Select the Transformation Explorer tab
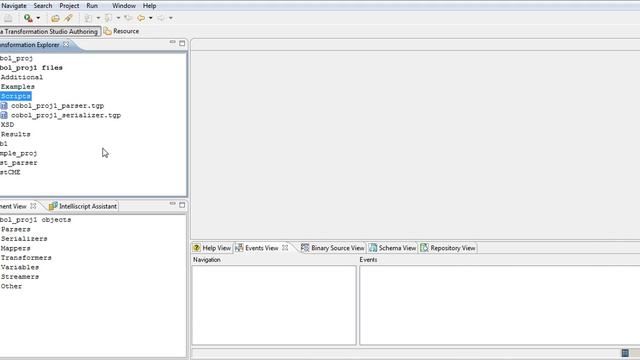Image resolution: width=640 pixels, height=360 pixels. (x=30, y=45)
